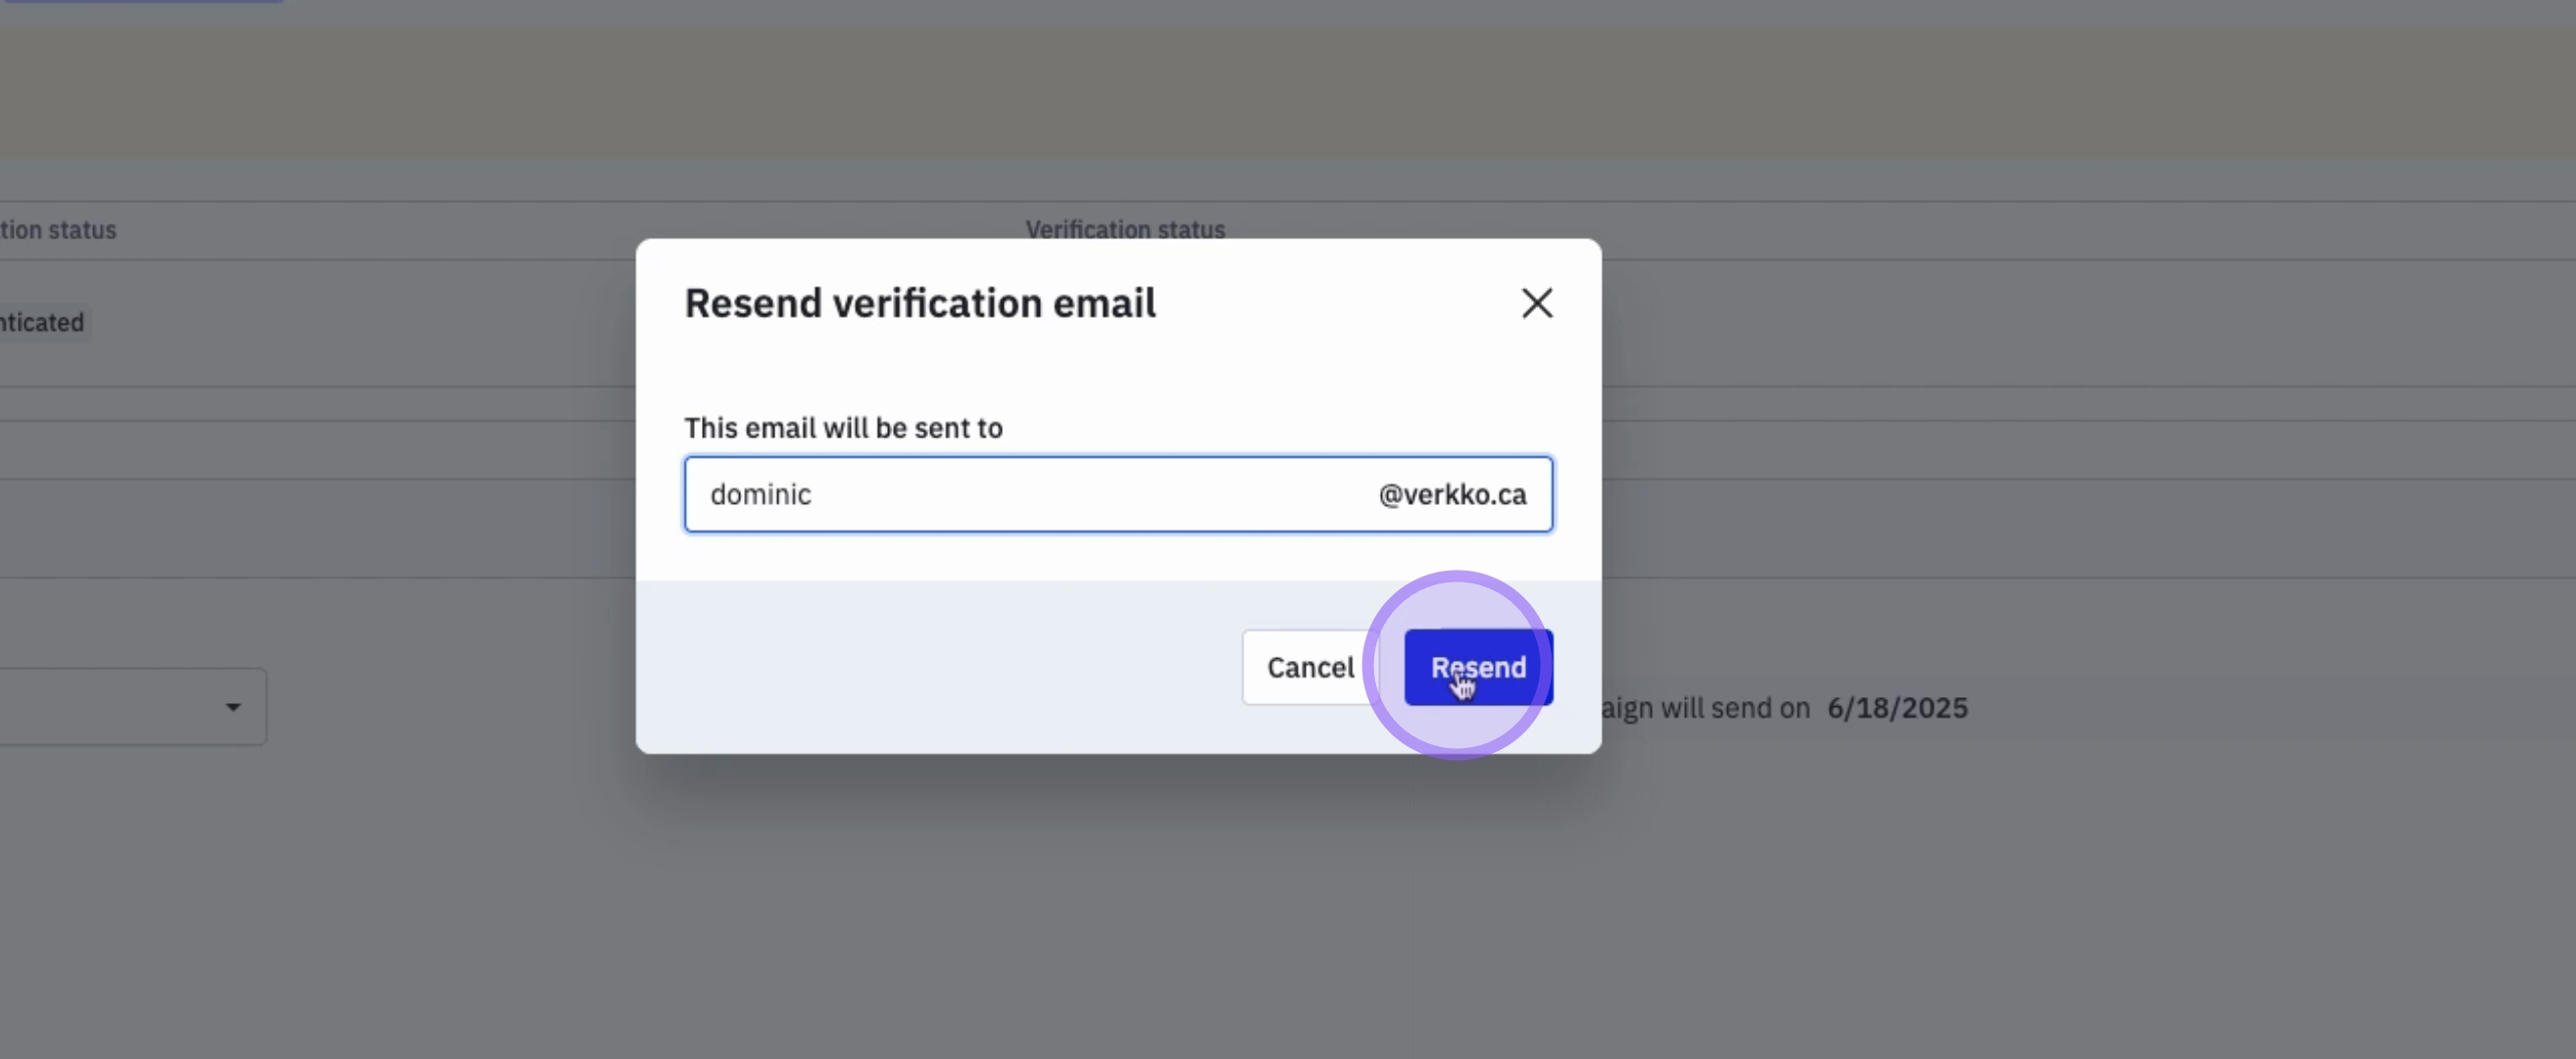
Task: Click the dimmed backdrop below the dialog
Action: [1118, 900]
